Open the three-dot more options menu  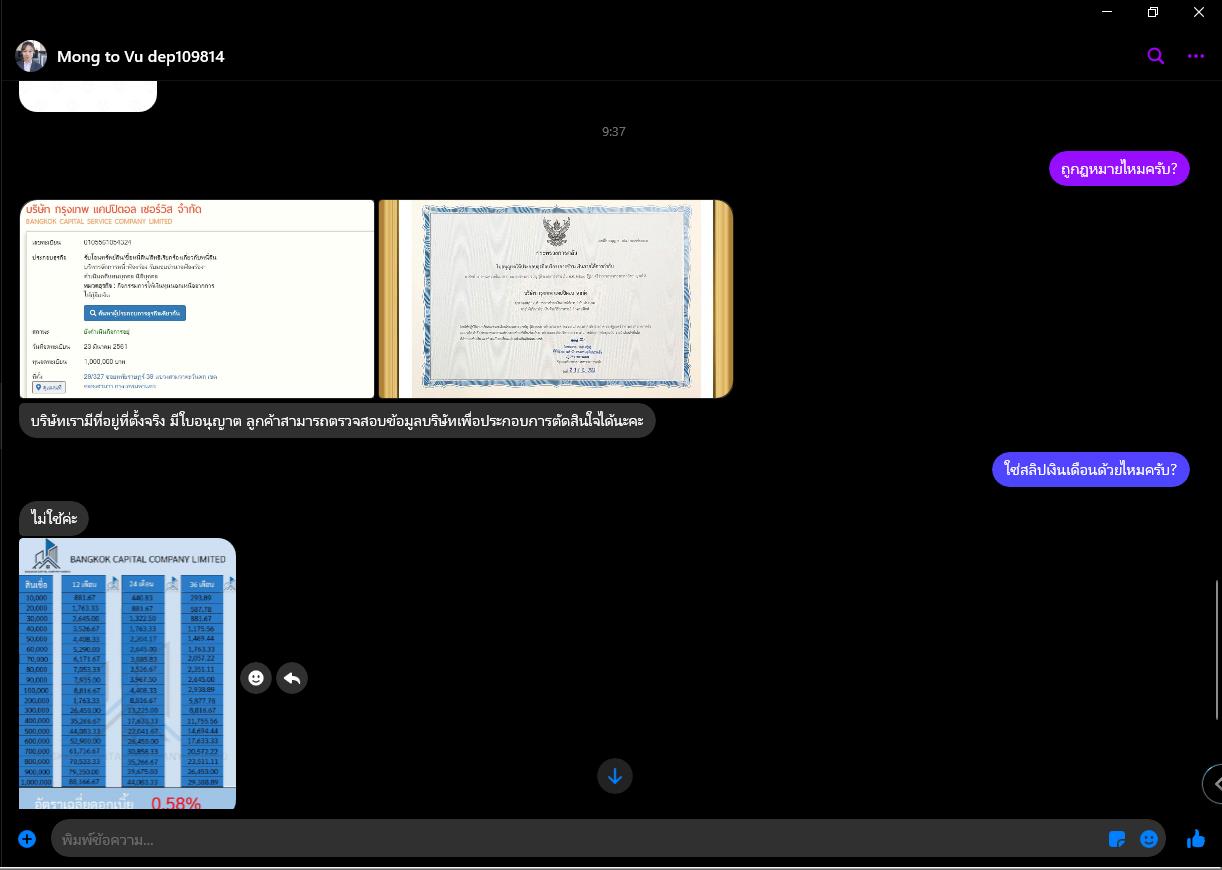click(1195, 56)
